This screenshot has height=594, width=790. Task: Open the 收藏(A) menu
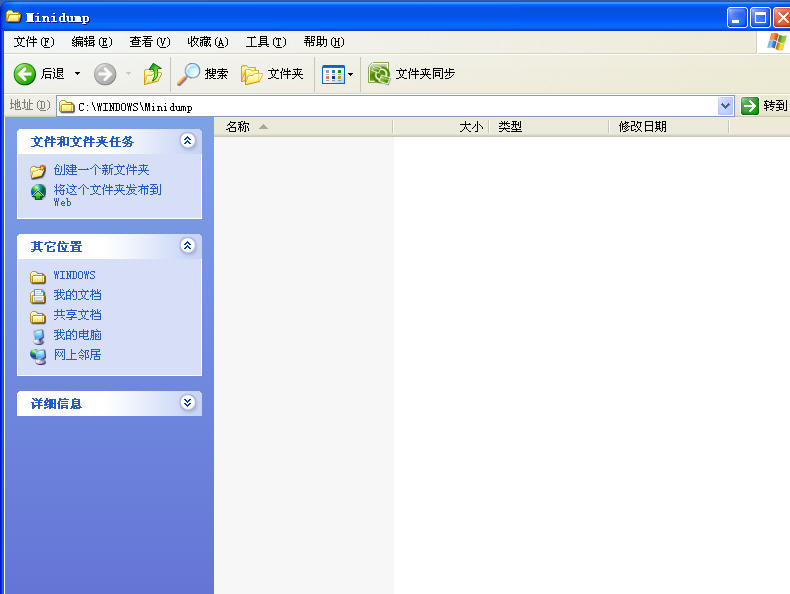point(208,42)
